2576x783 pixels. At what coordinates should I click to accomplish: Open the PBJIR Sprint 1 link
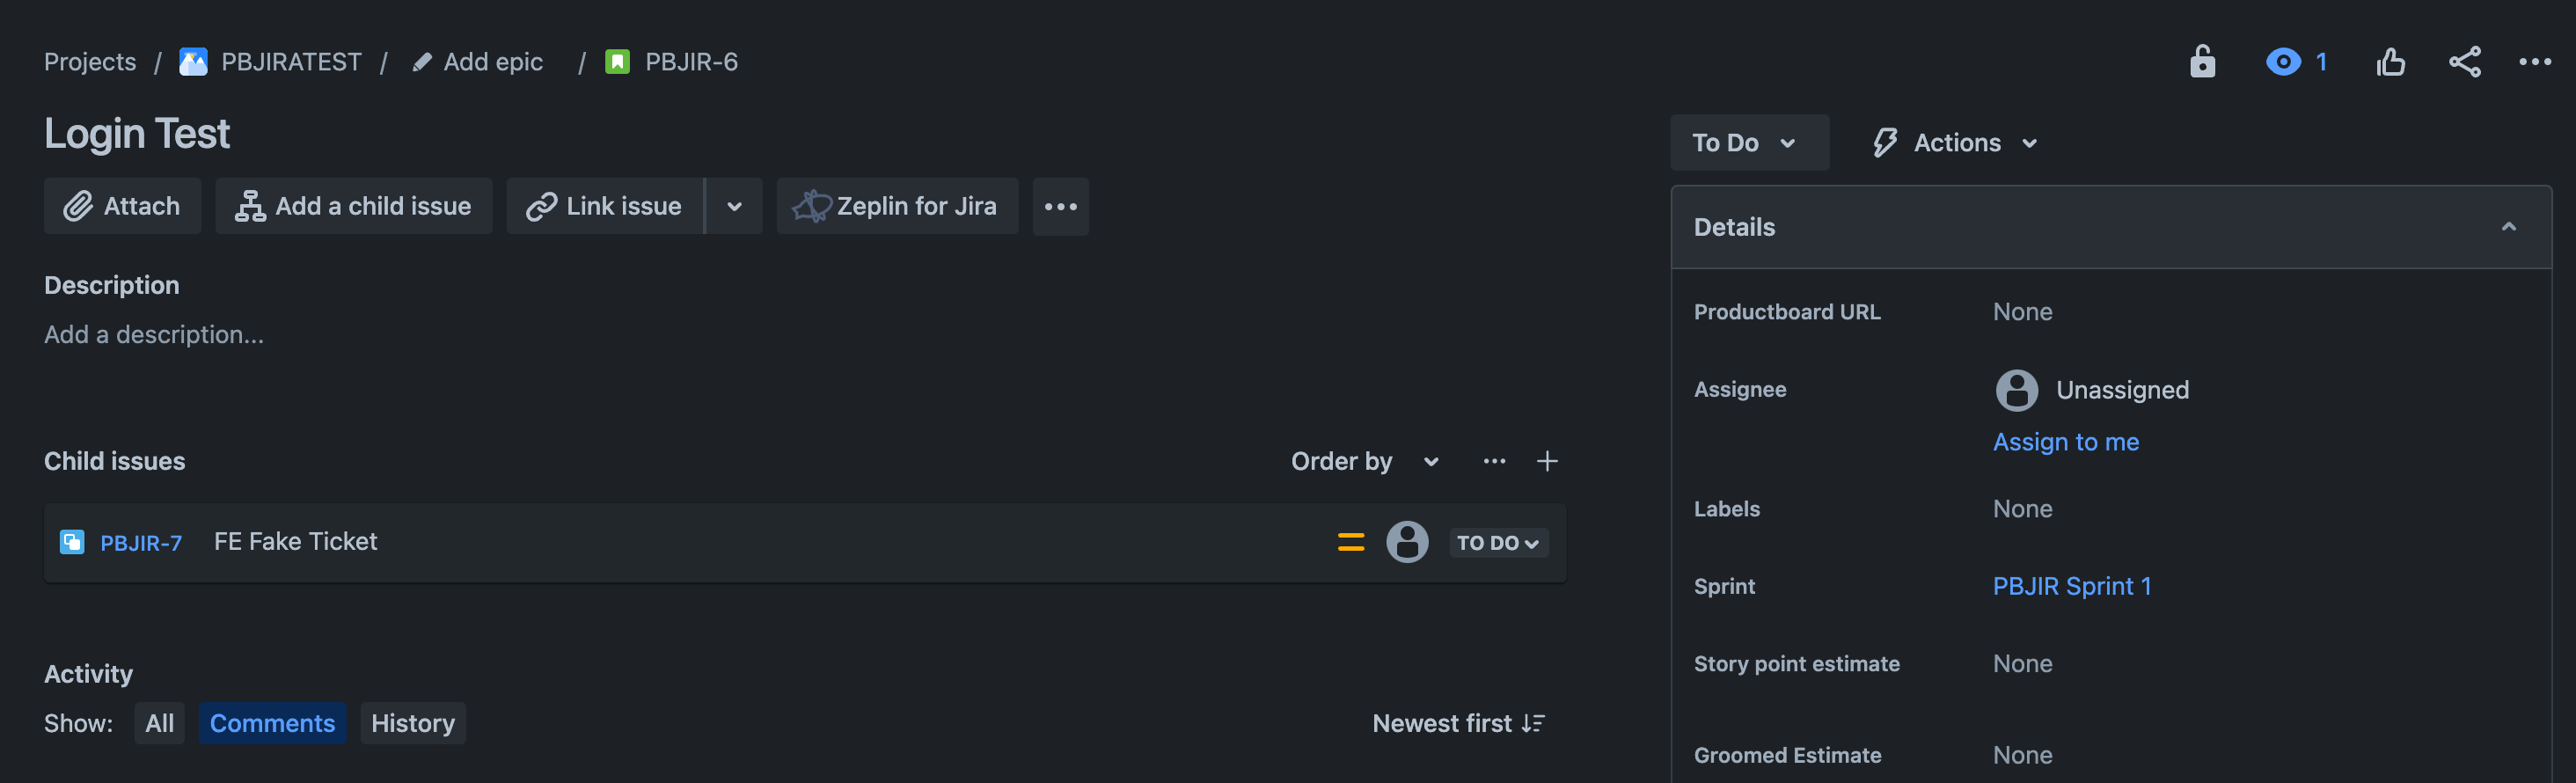[x=2071, y=586]
